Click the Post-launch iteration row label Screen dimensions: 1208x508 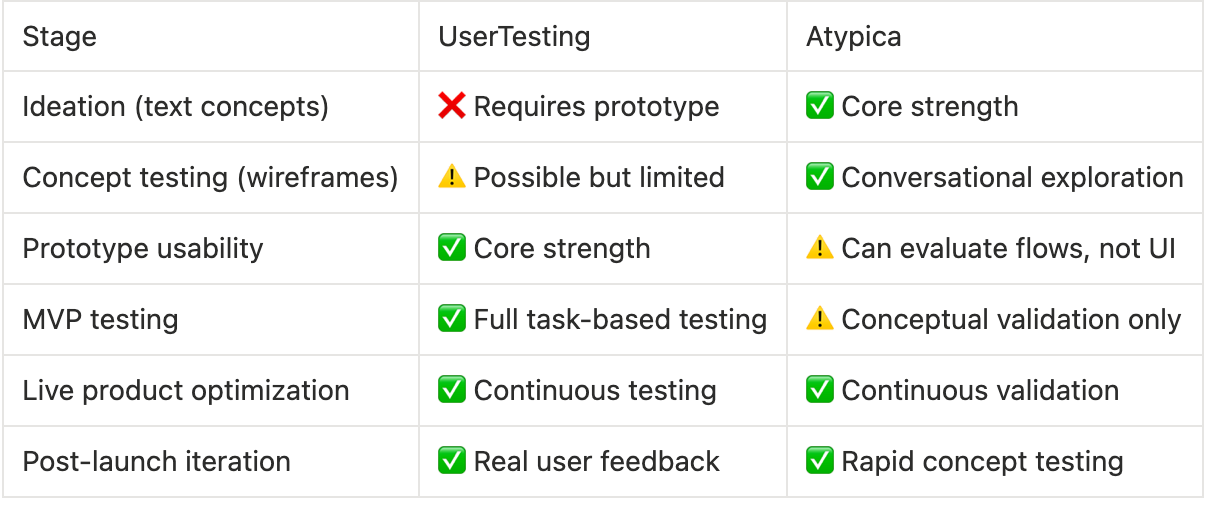tap(156, 461)
